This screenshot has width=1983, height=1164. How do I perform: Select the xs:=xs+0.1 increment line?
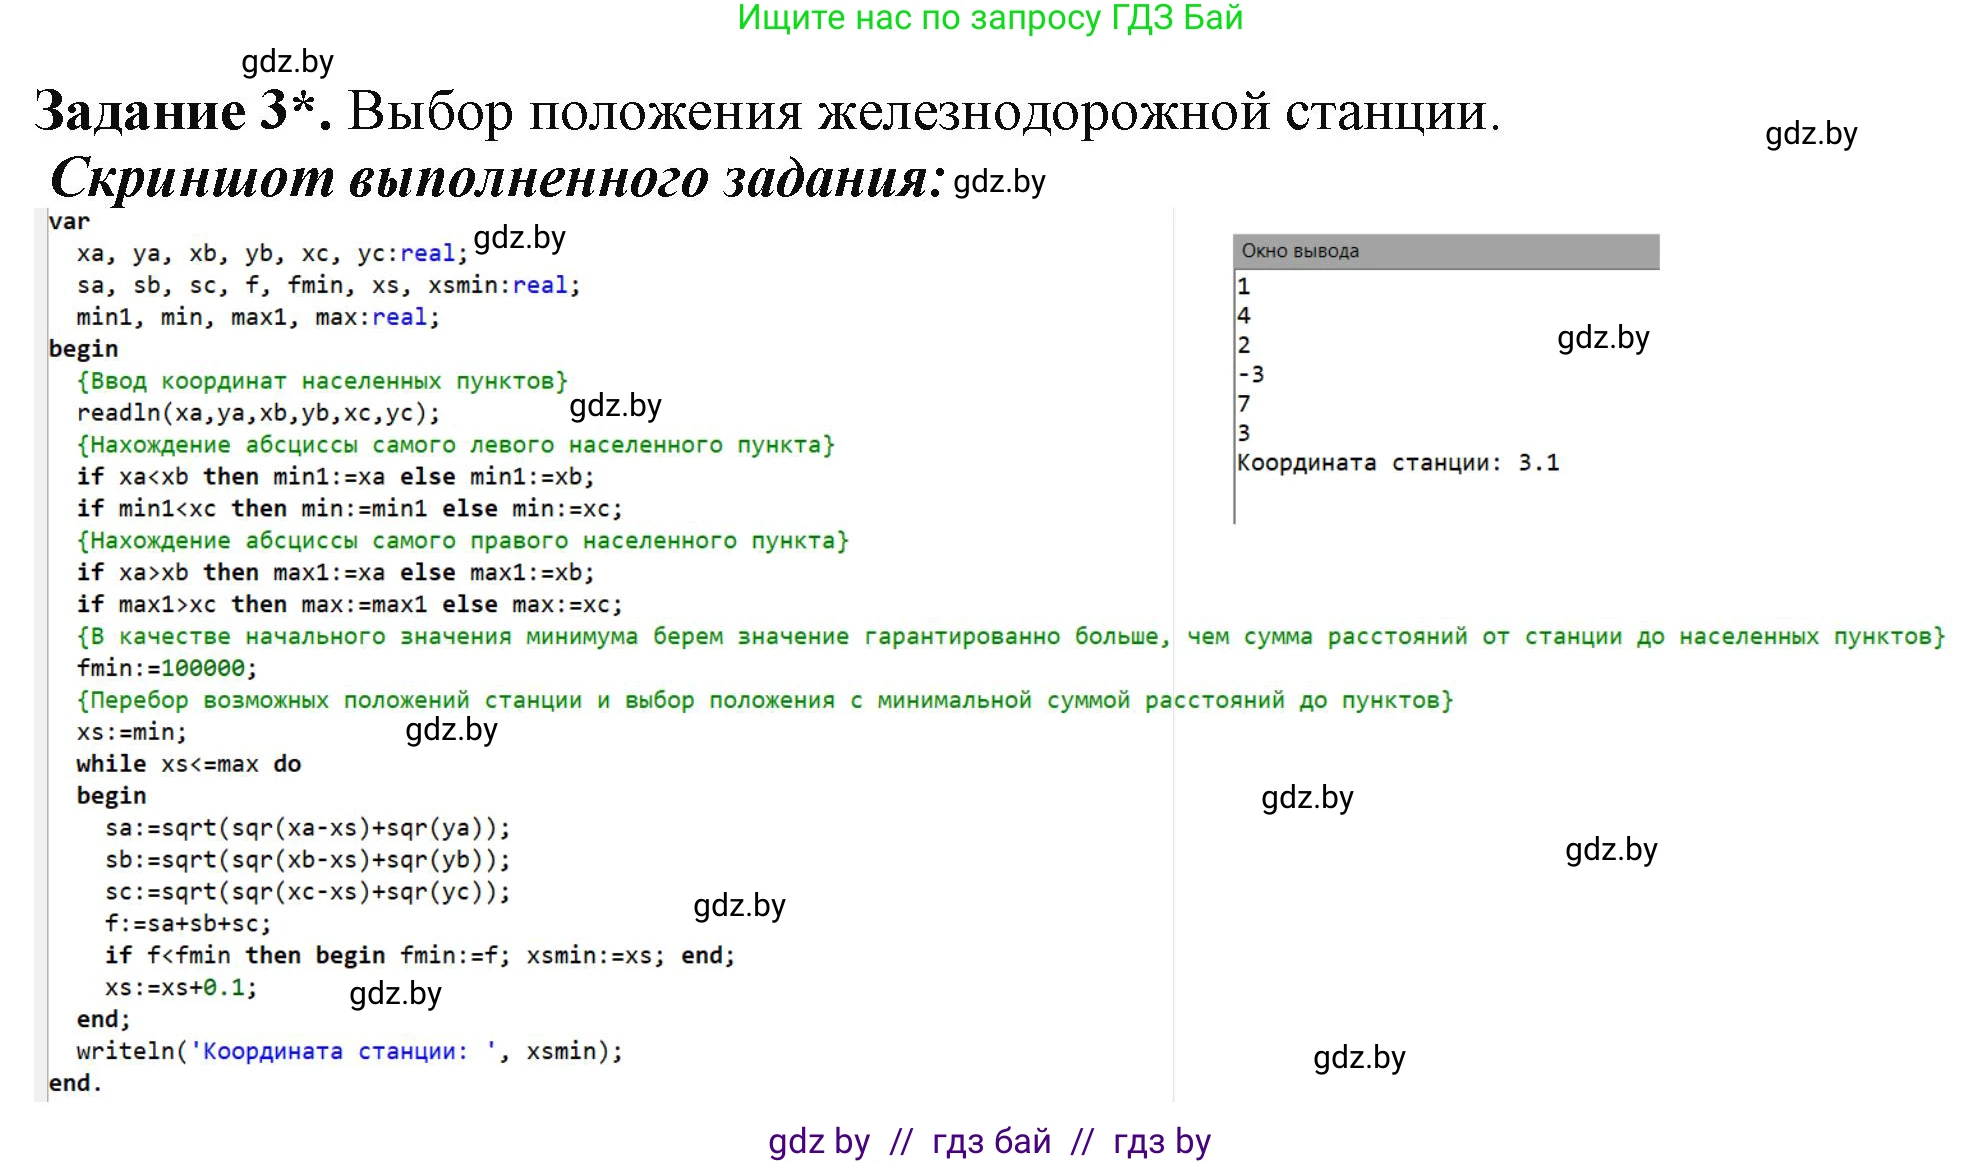click(x=180, y=987)
